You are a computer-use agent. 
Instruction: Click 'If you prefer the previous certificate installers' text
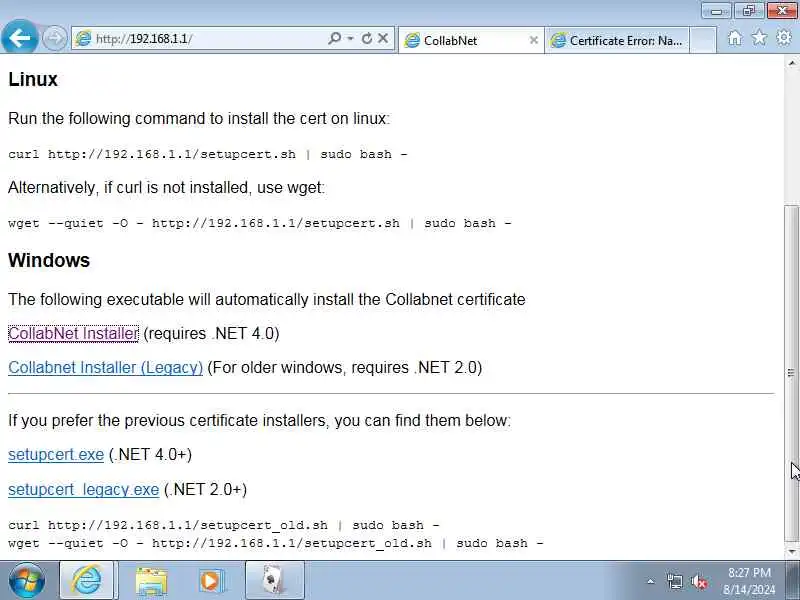click(x=259, y=421)
